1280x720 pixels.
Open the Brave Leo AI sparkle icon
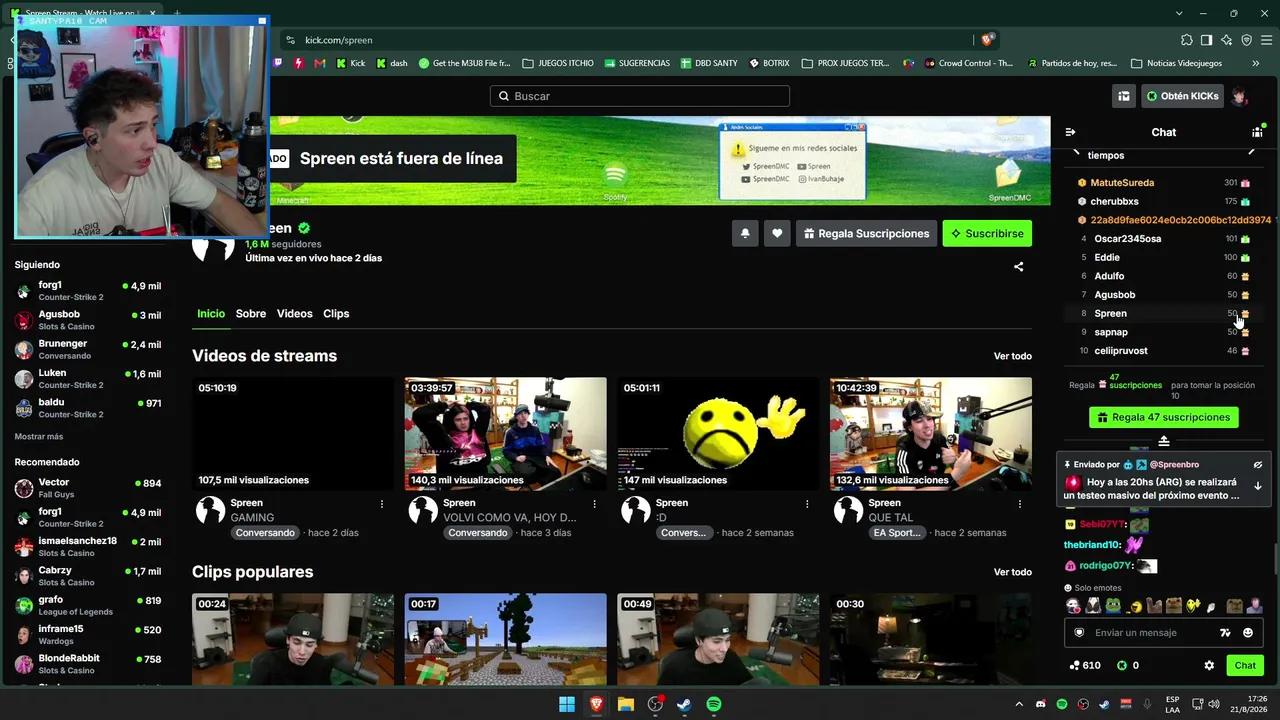[1227, 40]
